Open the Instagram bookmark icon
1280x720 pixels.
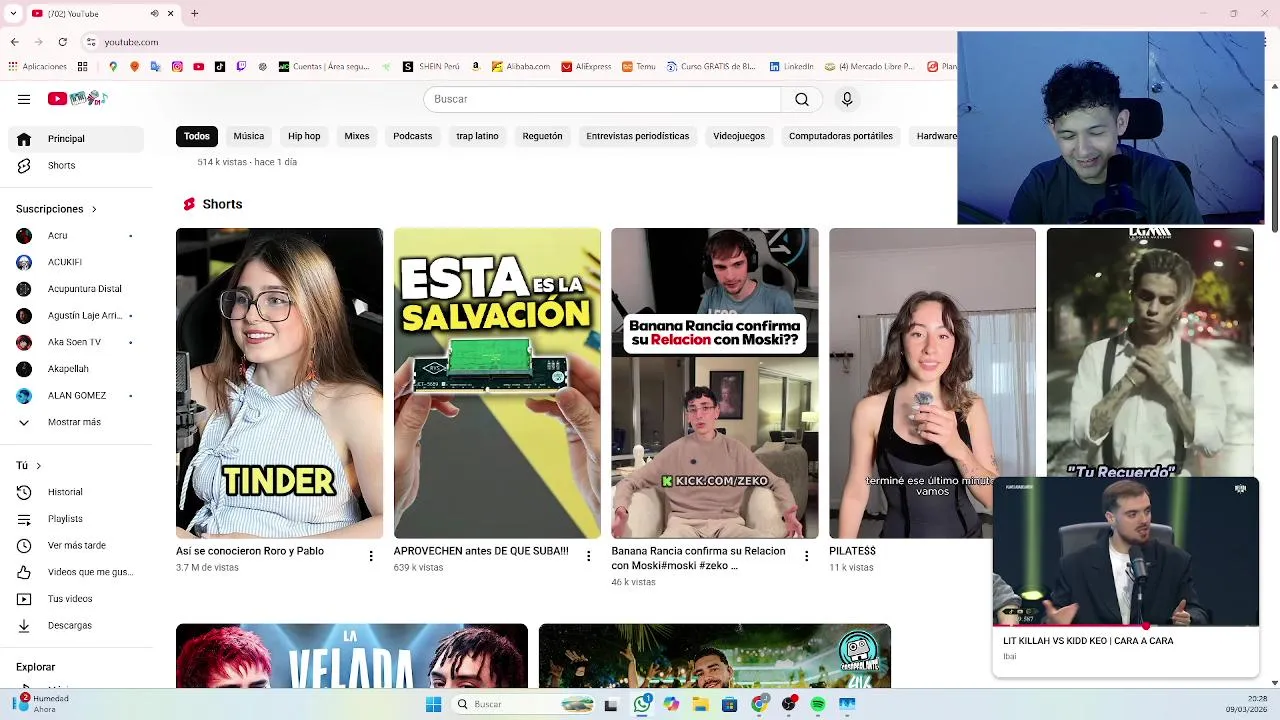pyautogui.click(x=177, y=67)
